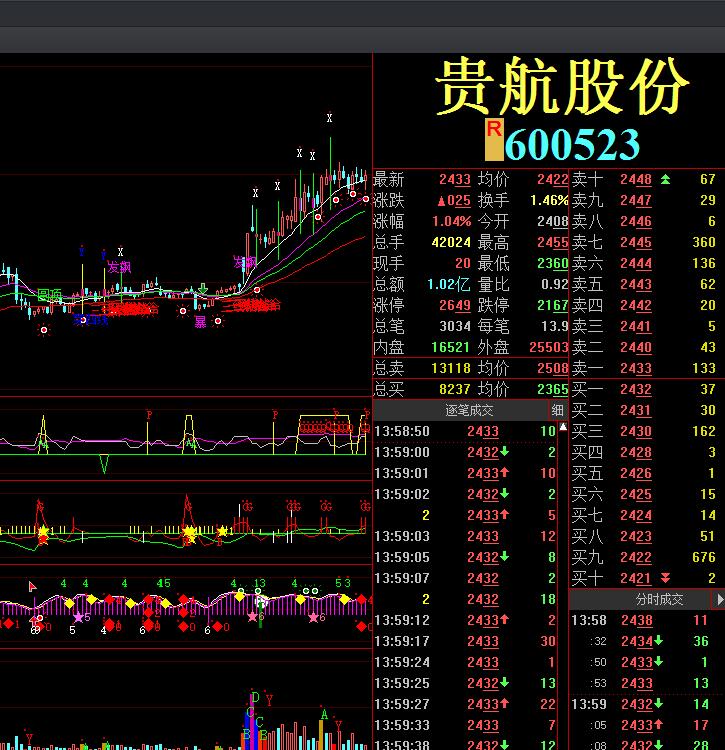Click the green D label above the volume bars

pyautogui.click(x=255, y=697)
